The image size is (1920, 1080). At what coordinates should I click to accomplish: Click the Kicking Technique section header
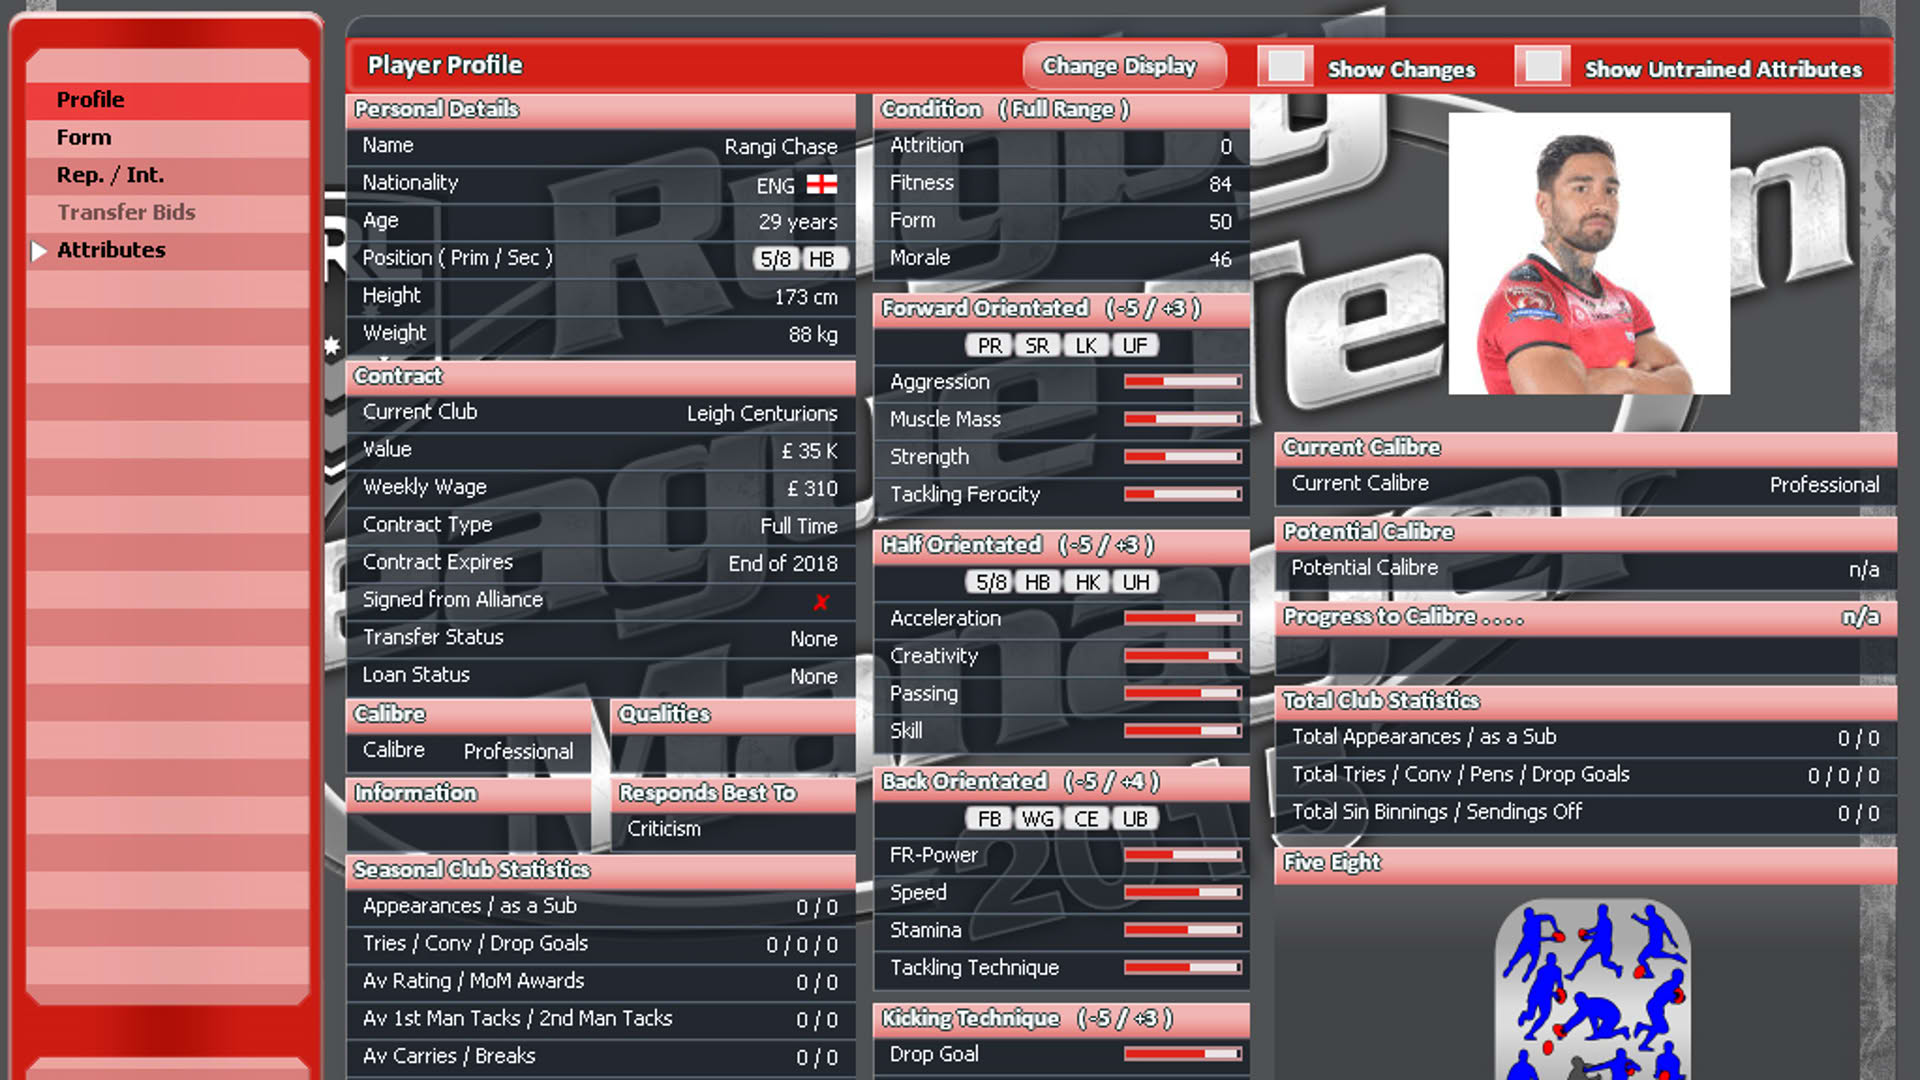tap(1061, 1019)
